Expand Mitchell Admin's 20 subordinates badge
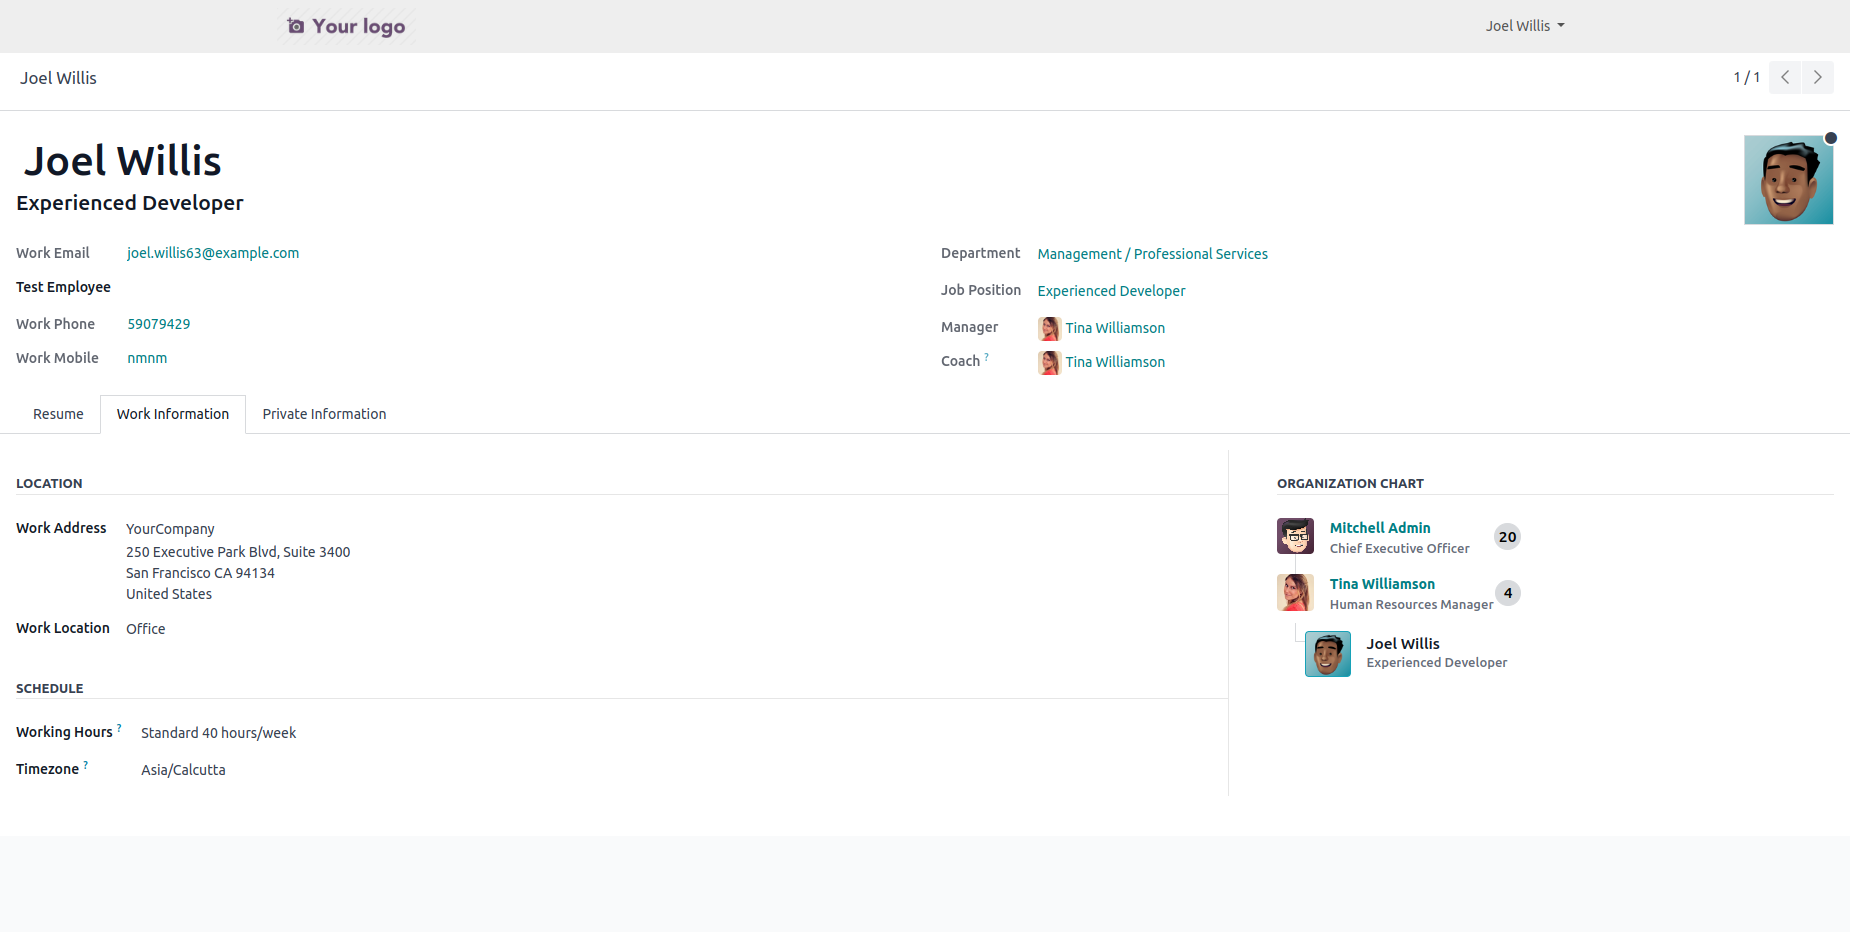The width and height of the screenshot is (1850, 932). click(x=1507, y=537)
